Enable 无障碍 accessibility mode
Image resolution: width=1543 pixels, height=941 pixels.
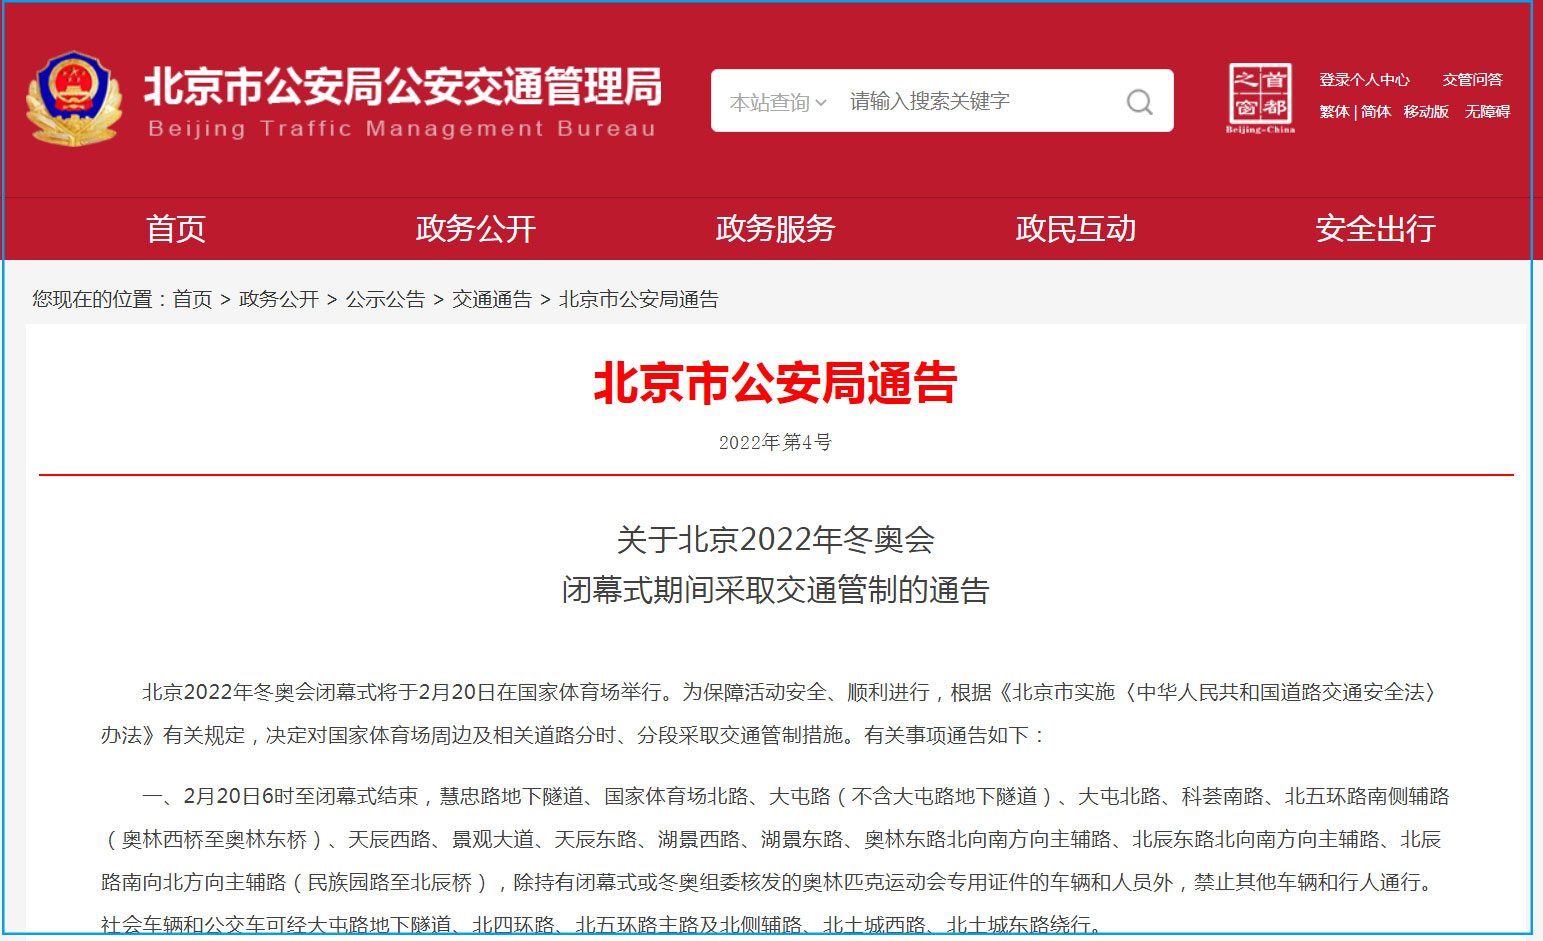click(x=1487, y=112)
